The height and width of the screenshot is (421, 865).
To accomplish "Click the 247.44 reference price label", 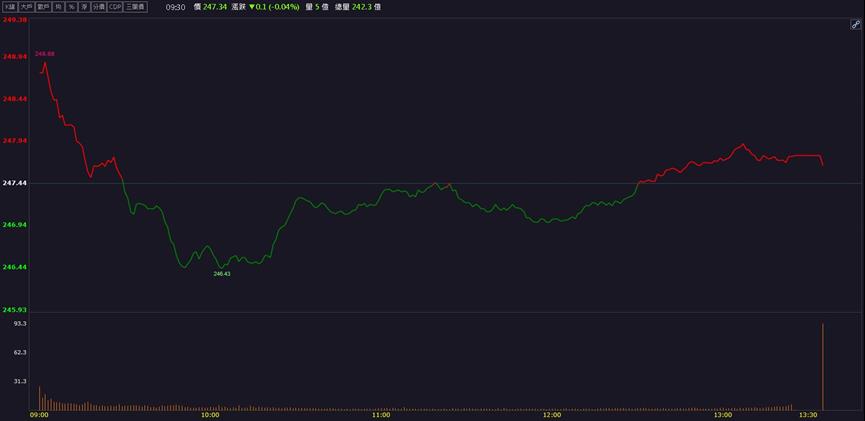I will [x=15, y=183].
